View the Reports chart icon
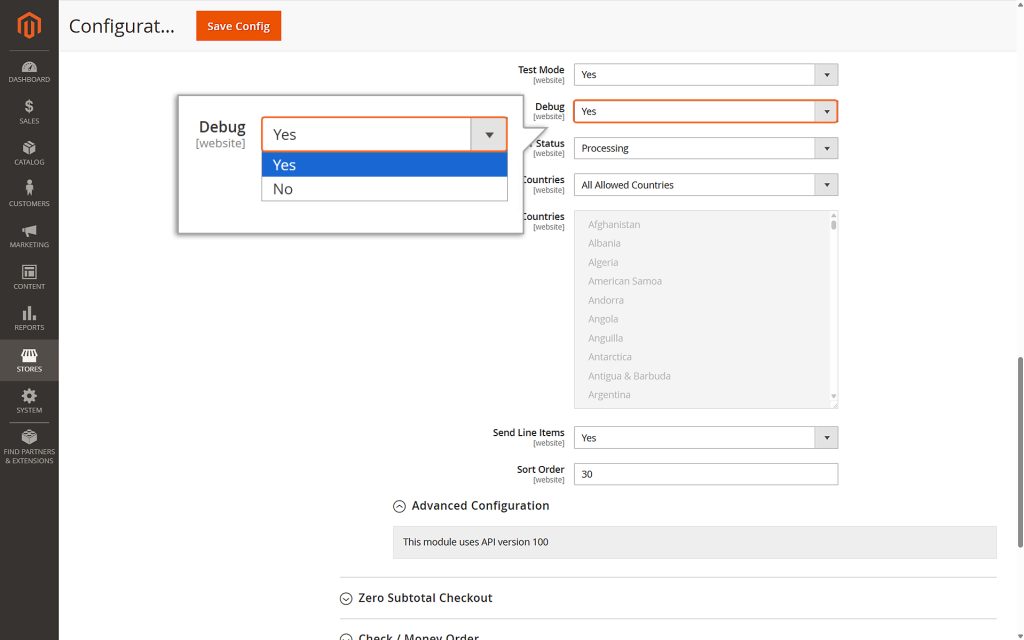Image resolution: width=1024 pixels, height=640 pixels. point(29,316)
